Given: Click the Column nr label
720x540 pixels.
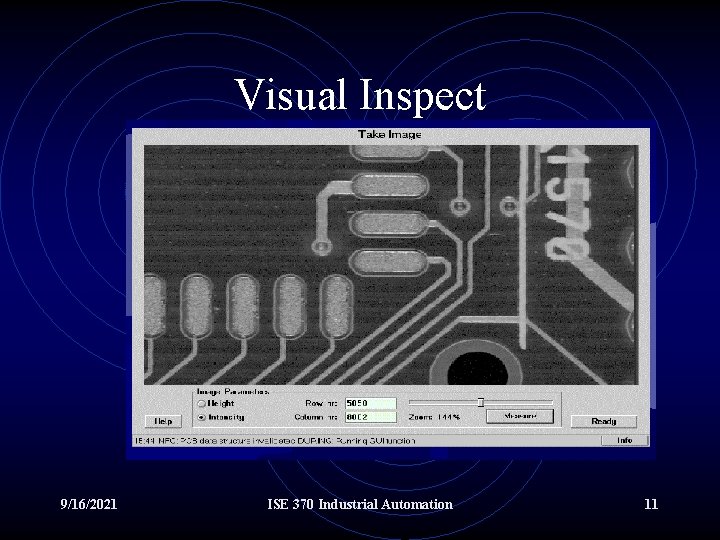Looking at the screenshot, I should tap(316, 417).
